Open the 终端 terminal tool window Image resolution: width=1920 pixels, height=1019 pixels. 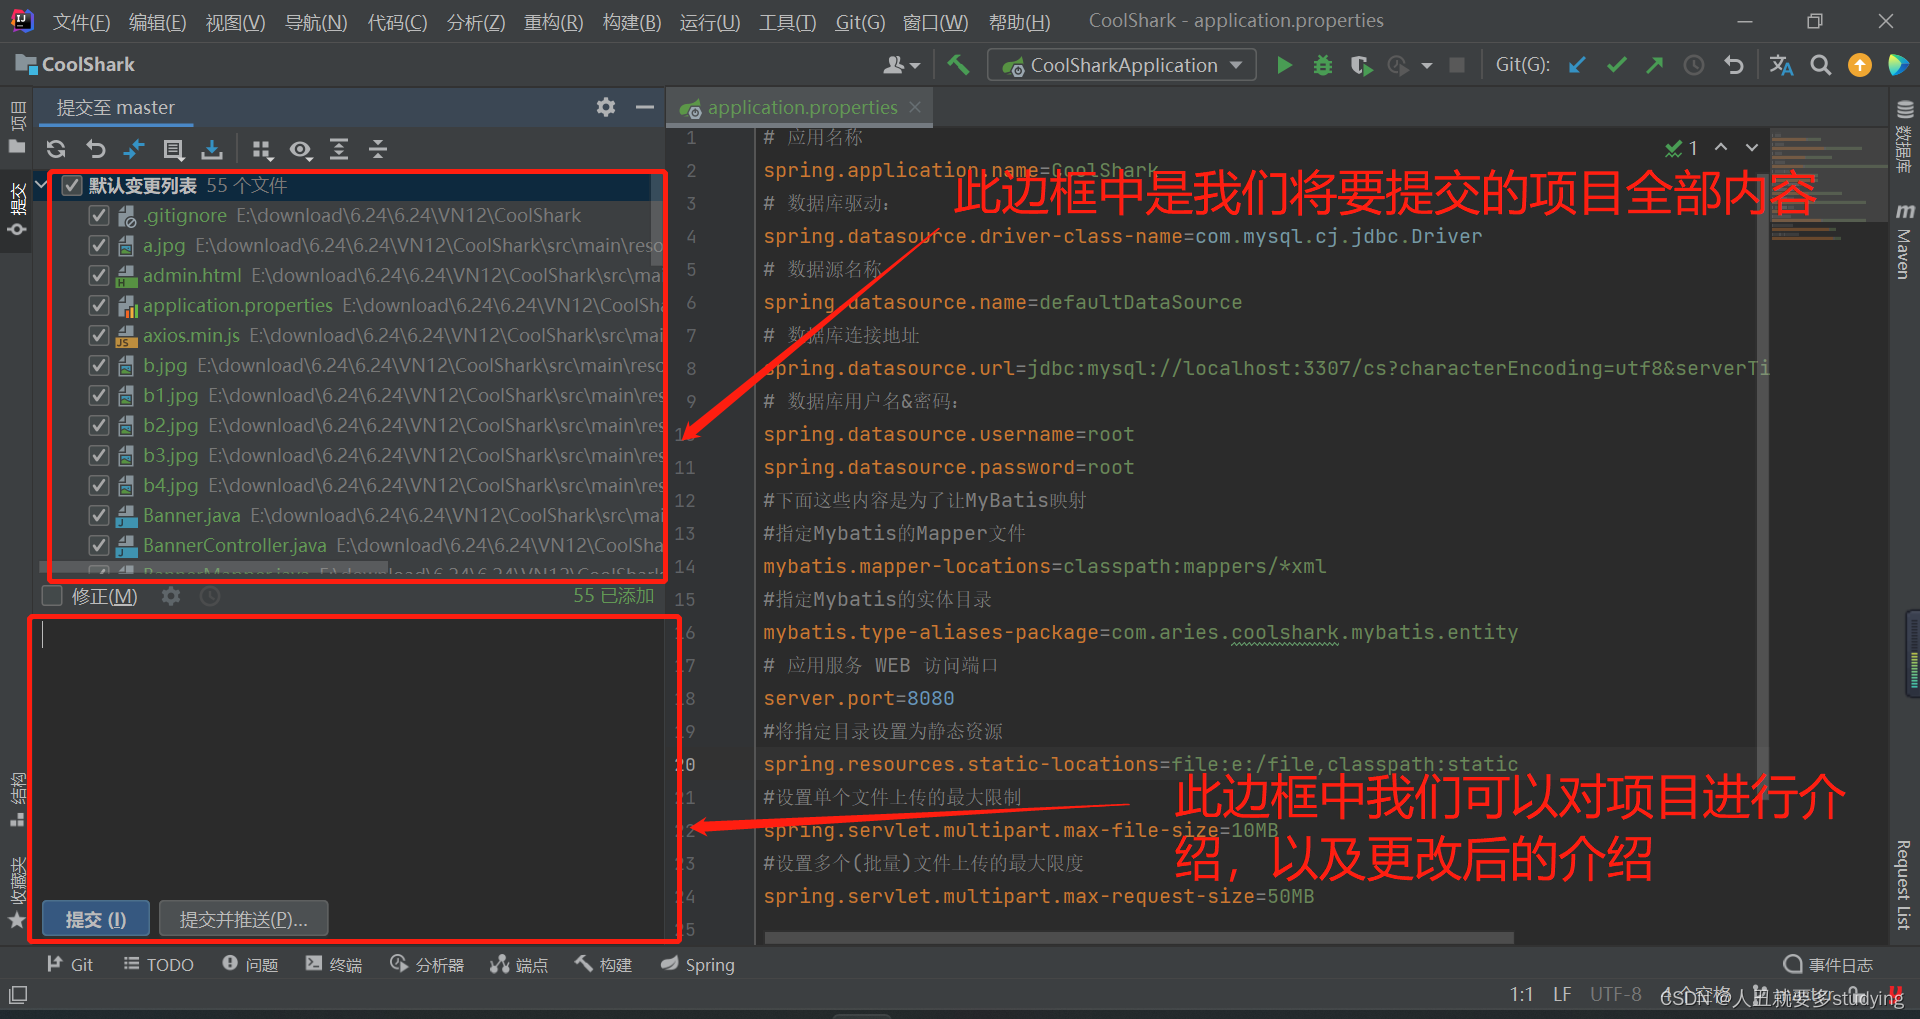point(334,965)
